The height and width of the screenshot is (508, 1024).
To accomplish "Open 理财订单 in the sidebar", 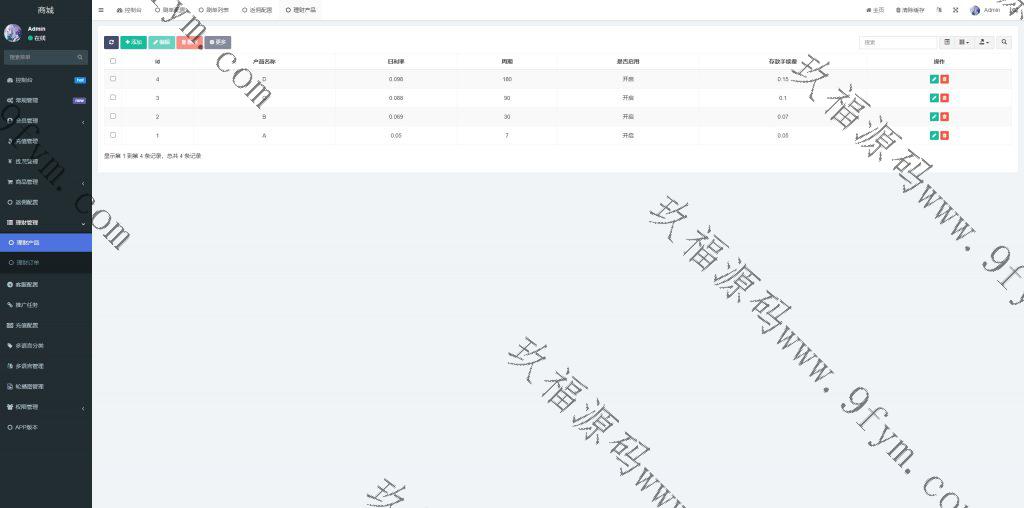I will [x=28, y=263].
